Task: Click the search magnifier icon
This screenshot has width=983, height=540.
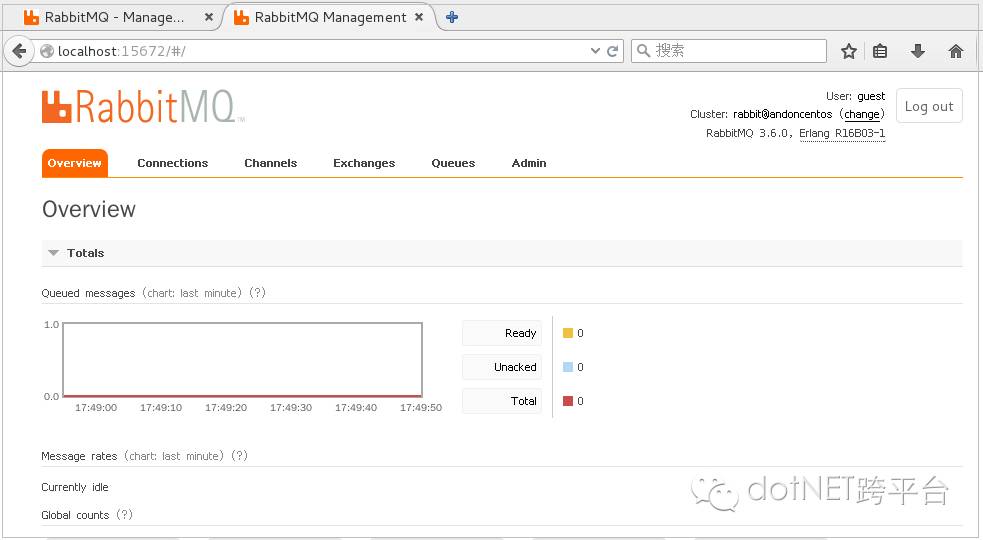Action: (643, 51)
